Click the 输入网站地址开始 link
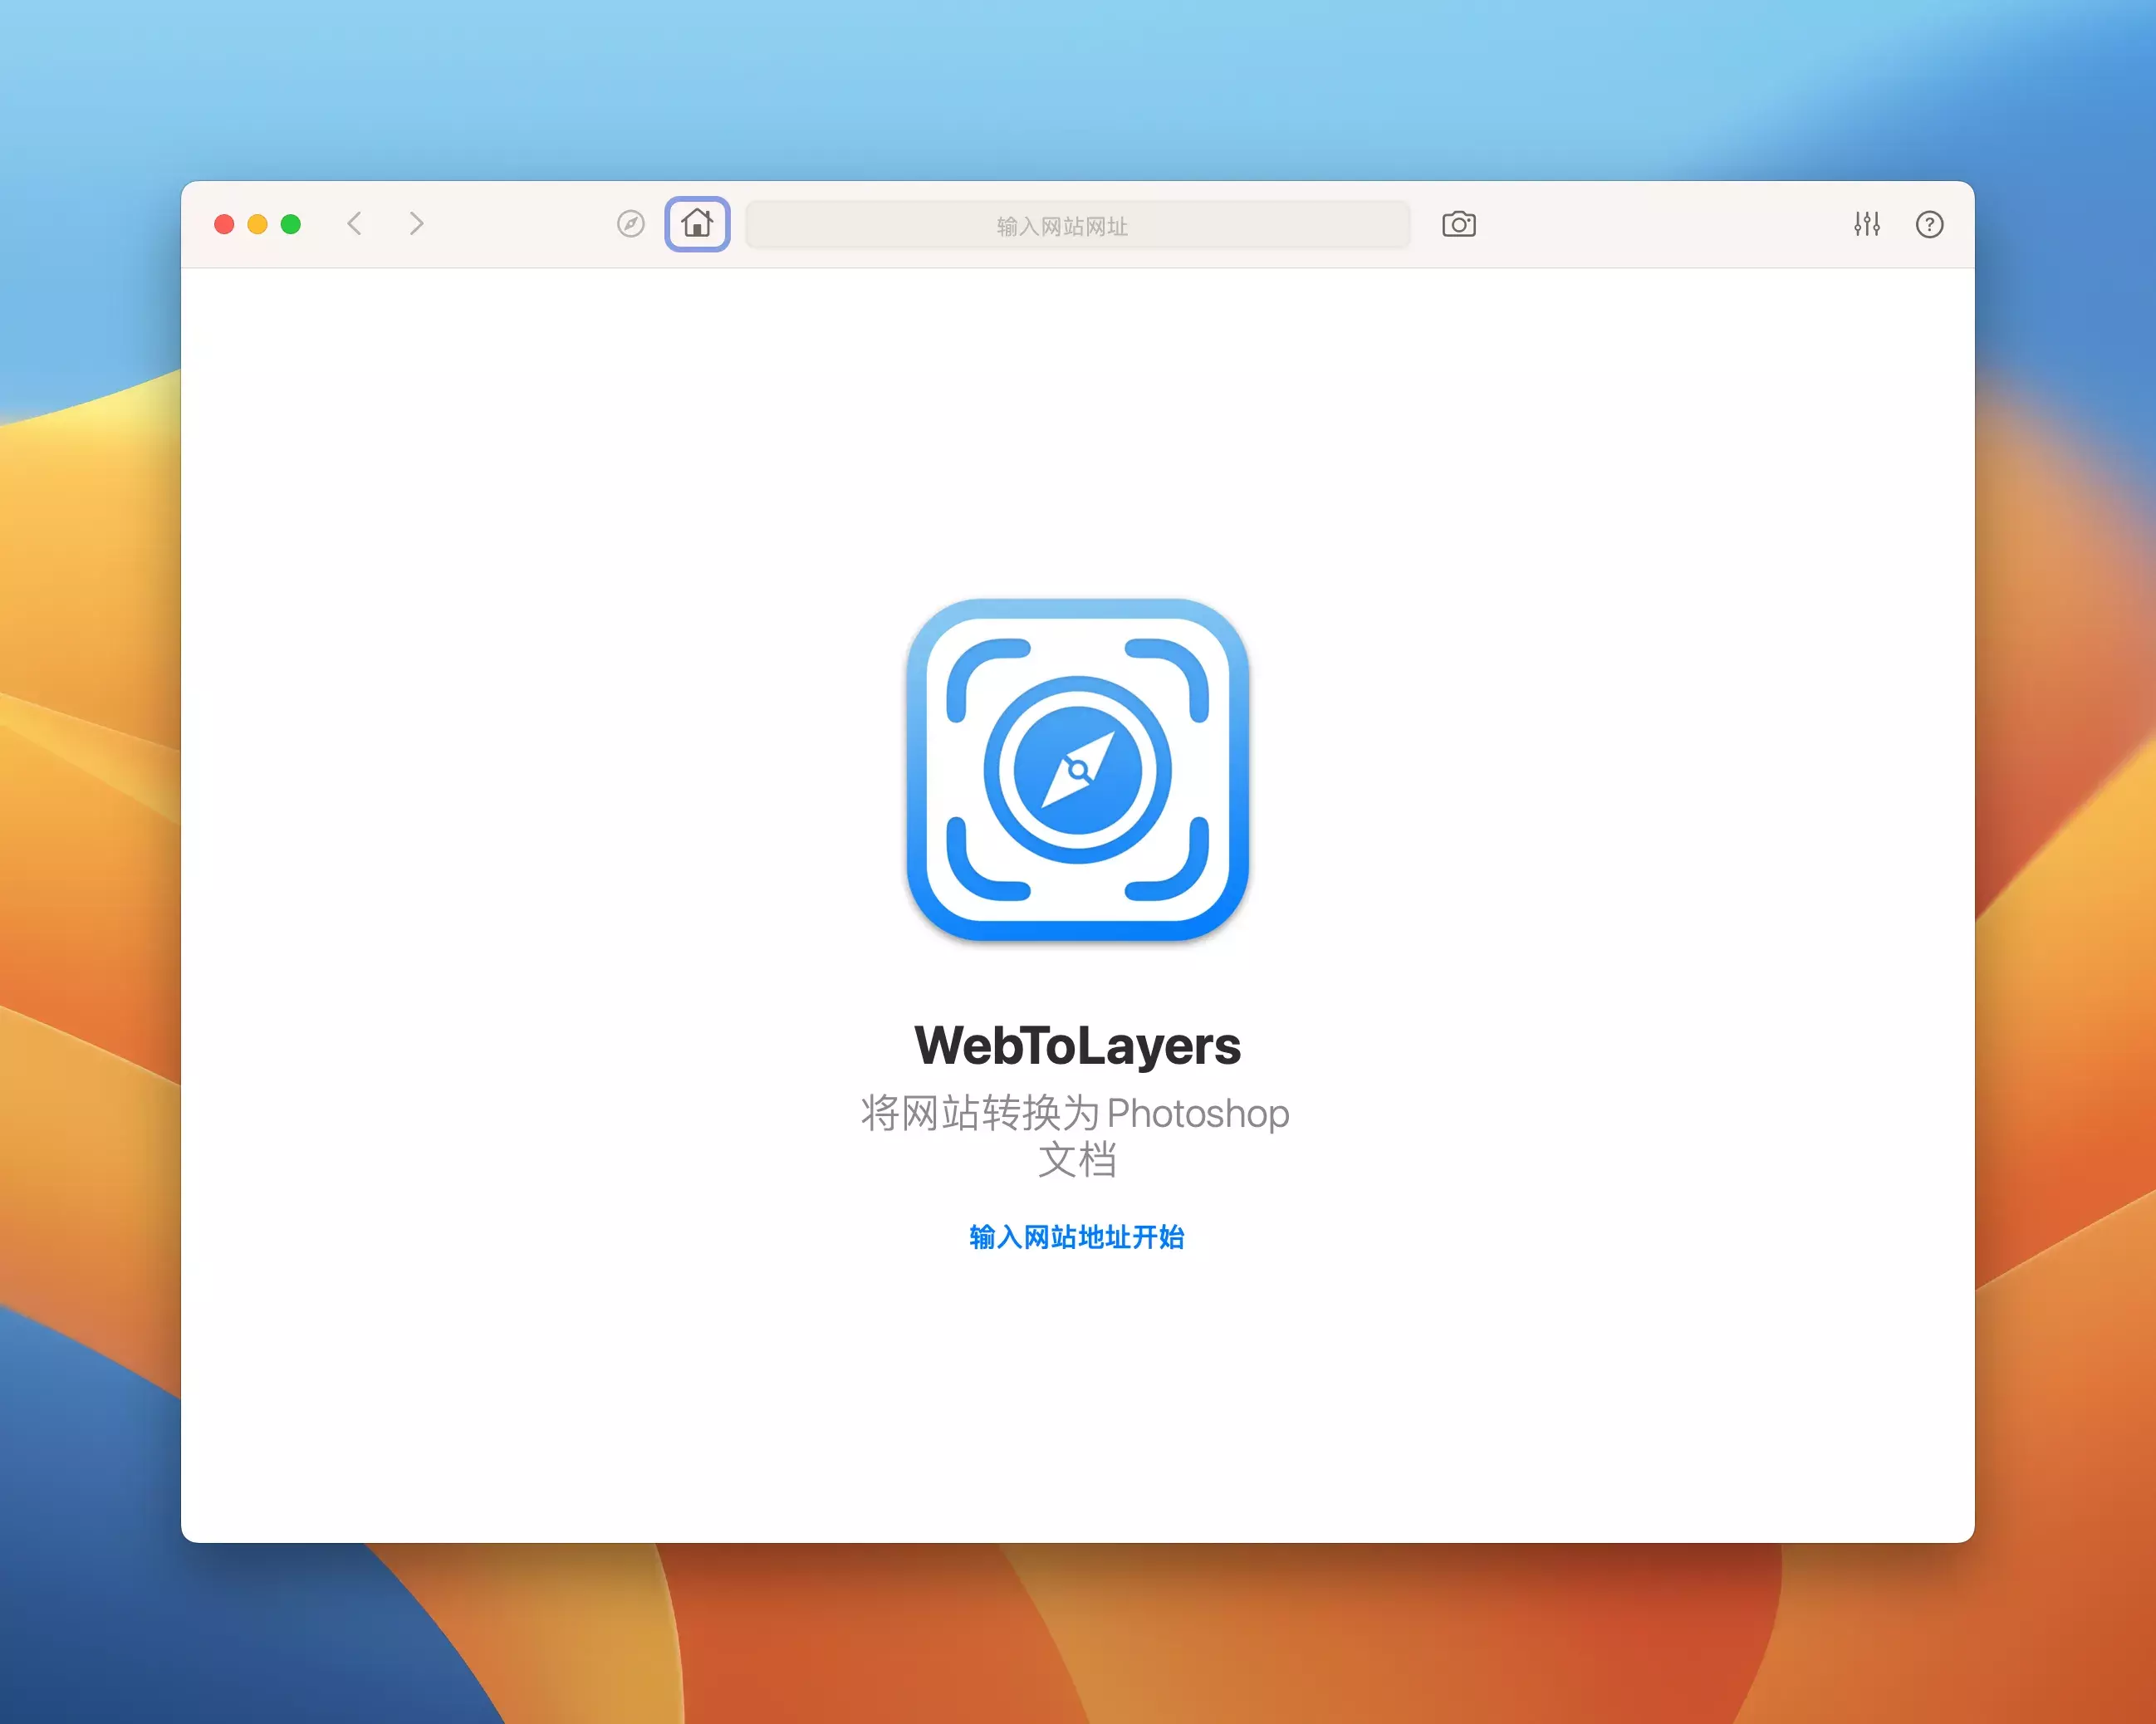 (x=1077, y=1237)
